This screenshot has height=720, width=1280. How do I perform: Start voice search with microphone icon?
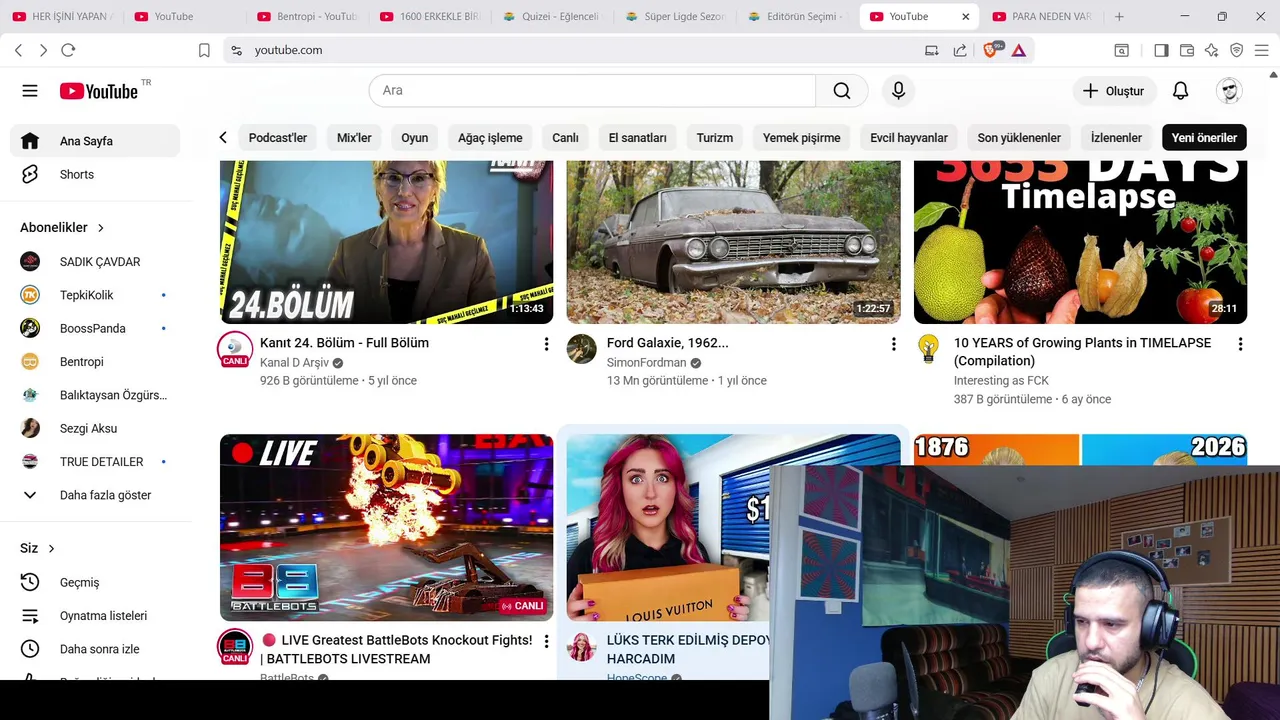tap(898, 91)
